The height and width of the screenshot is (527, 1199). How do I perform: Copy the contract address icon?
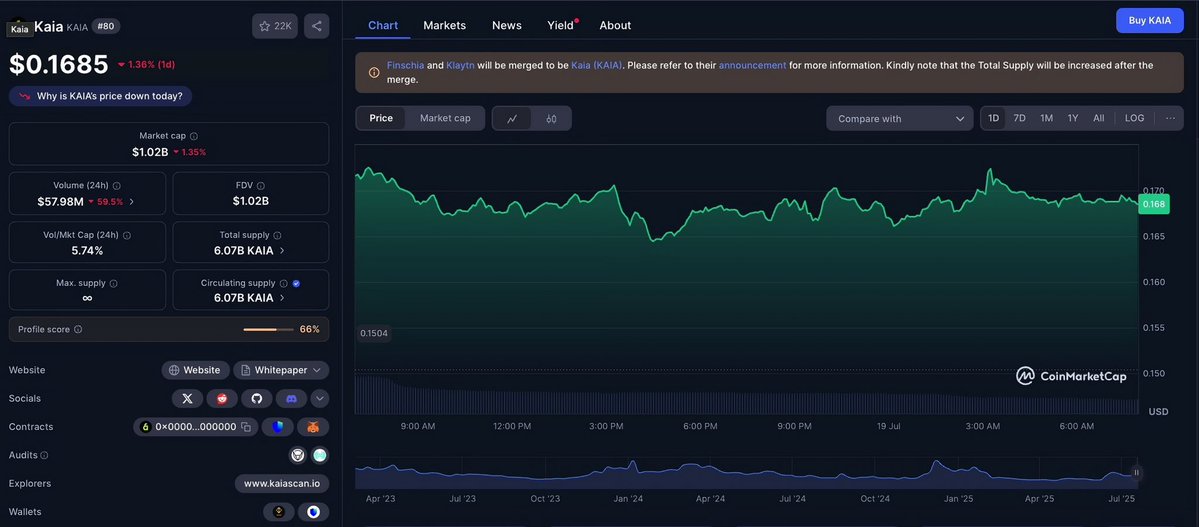[x=246, y=427]
